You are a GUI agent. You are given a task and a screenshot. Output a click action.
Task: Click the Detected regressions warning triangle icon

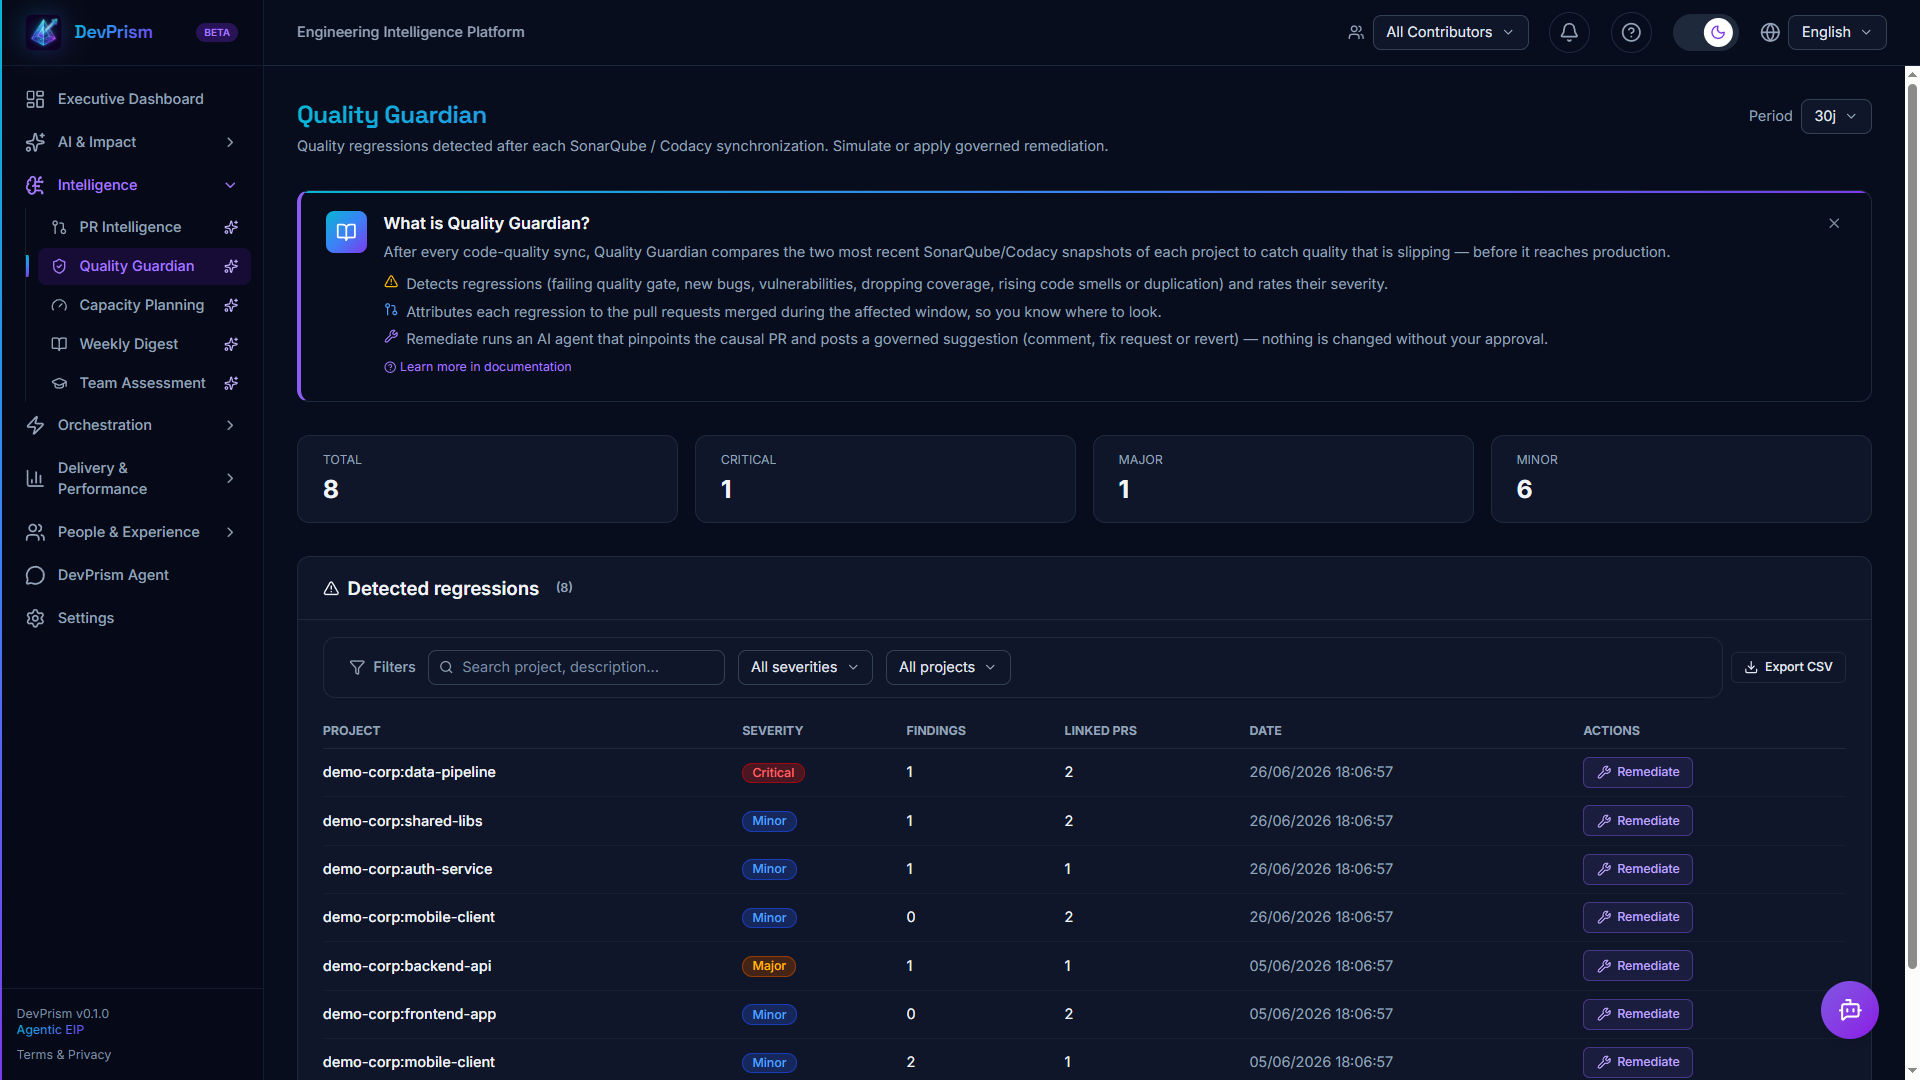coord(331,589)
